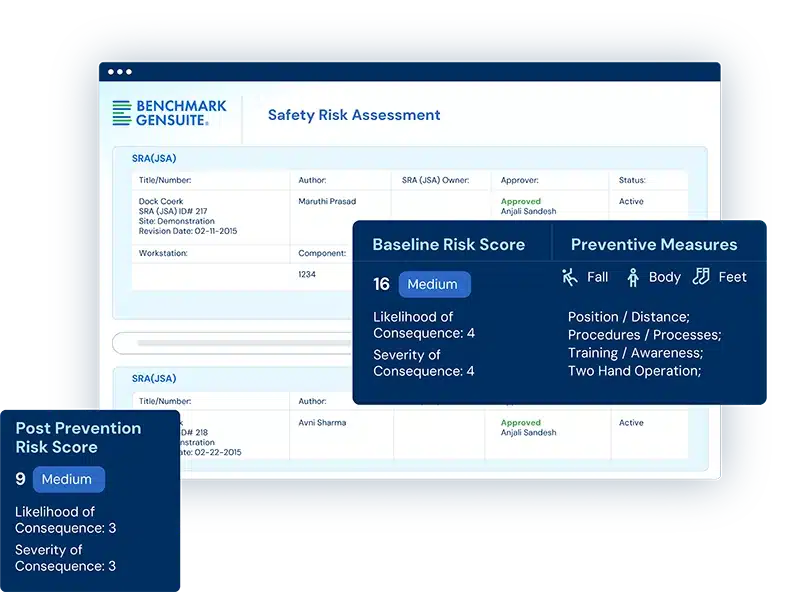This screenshot has width=785, height=592.
Task: Click the Component label
Action: 322,253
